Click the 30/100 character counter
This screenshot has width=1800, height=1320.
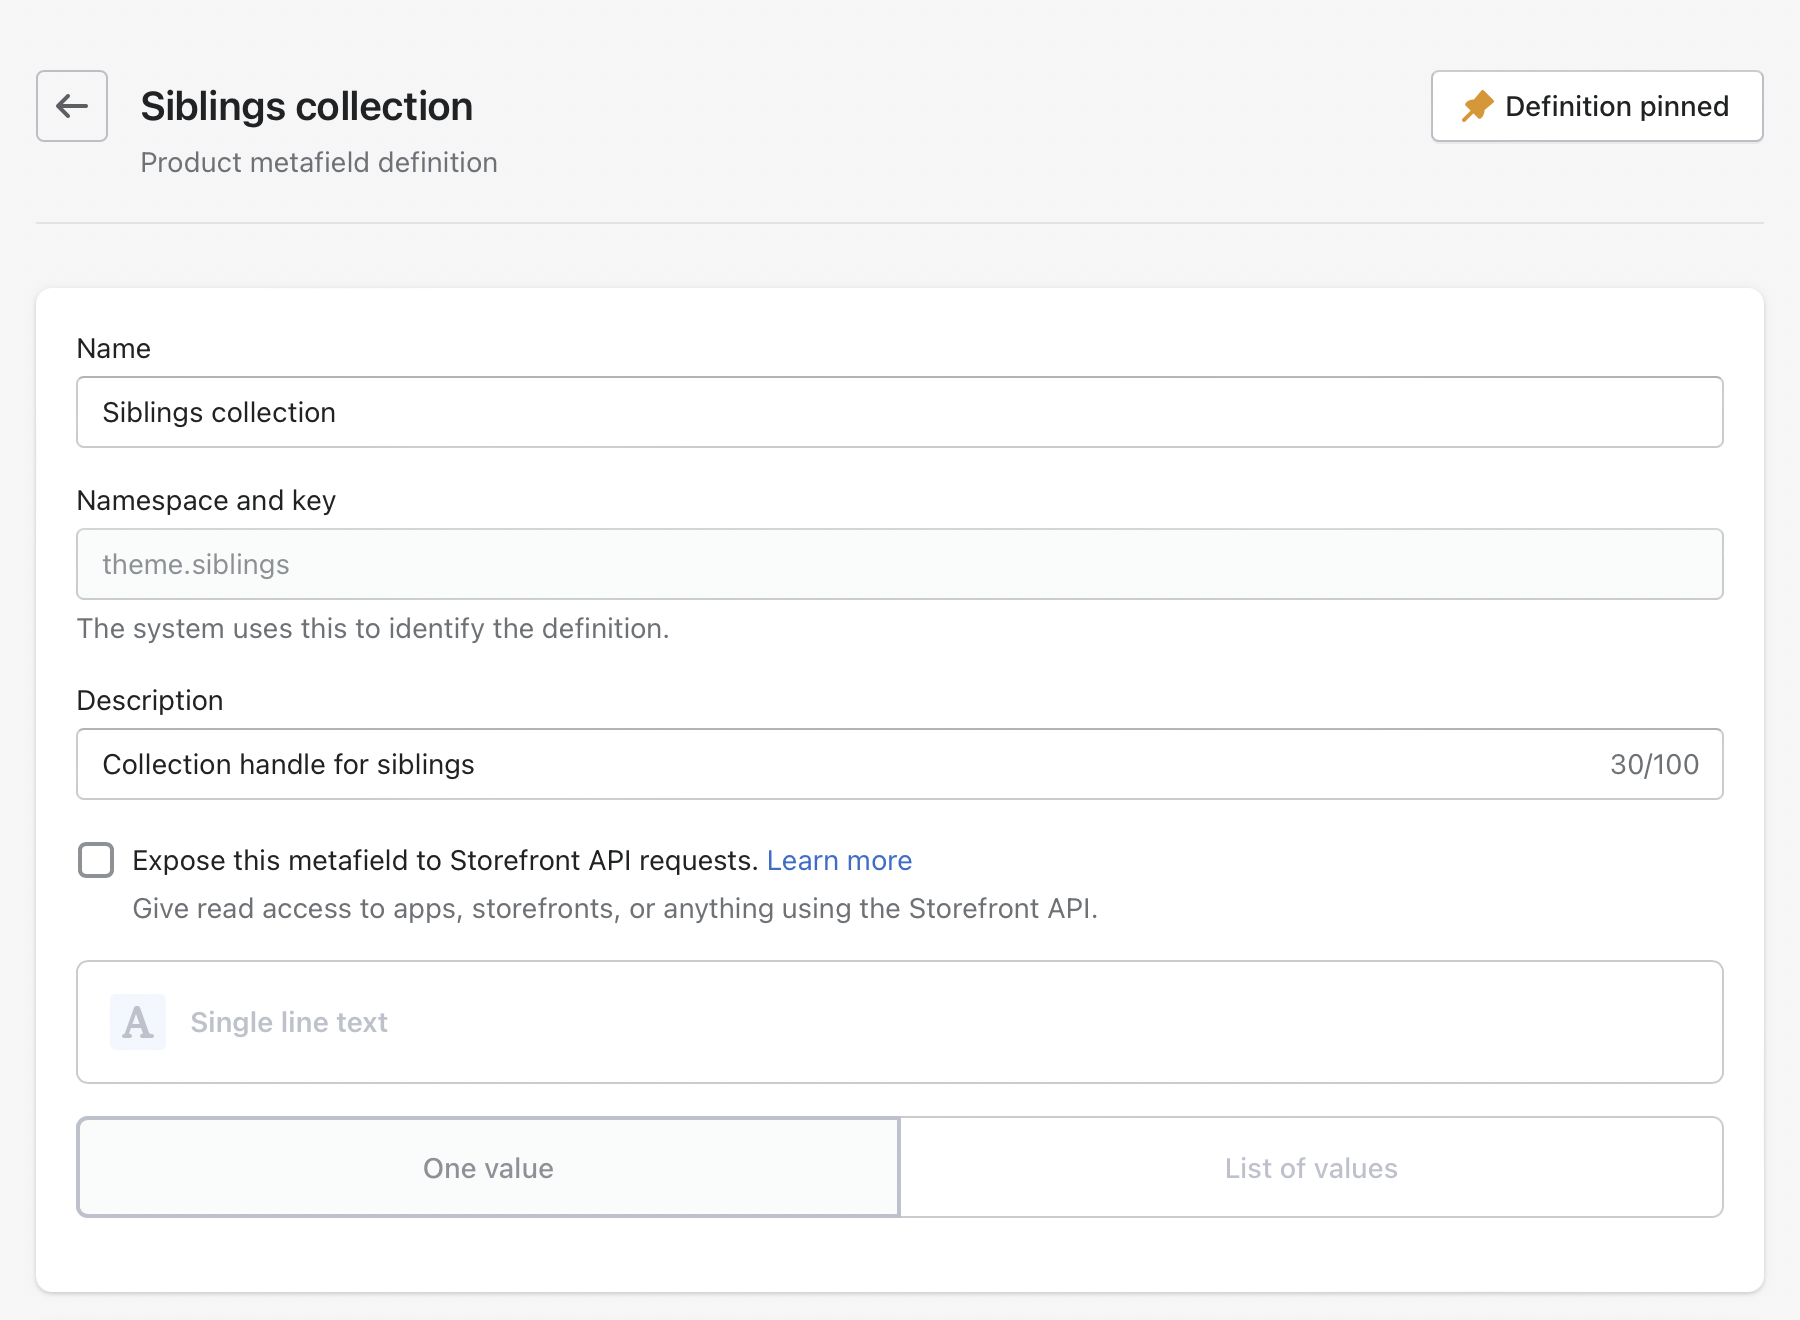pos(1654,764)
